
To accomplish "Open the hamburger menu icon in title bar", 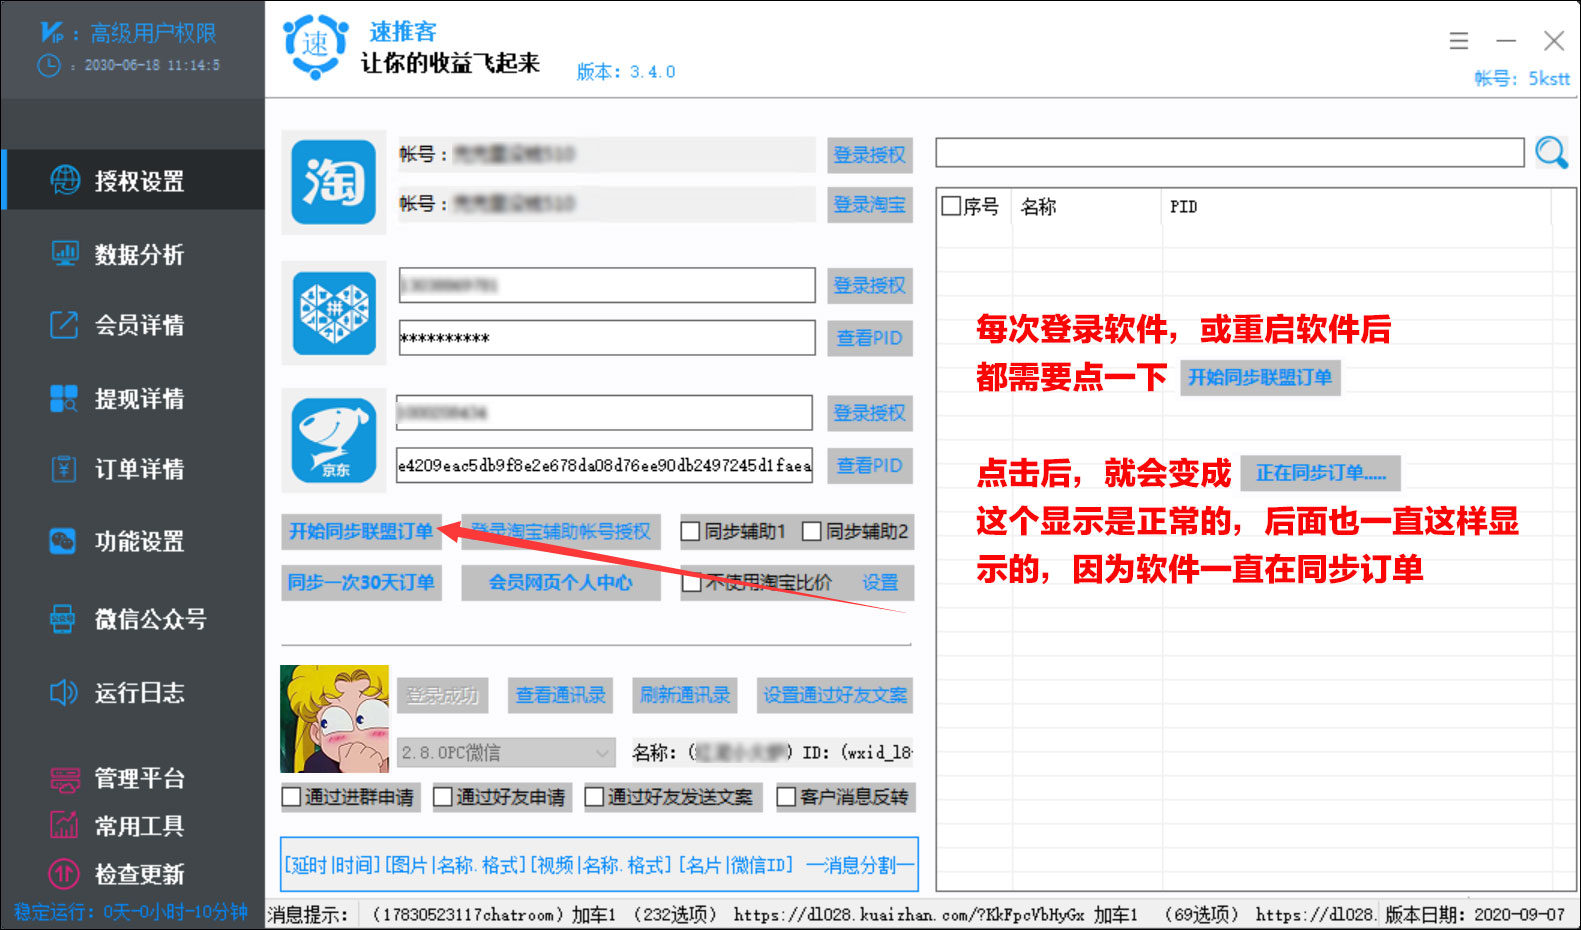I will [x=1459, y=41].
